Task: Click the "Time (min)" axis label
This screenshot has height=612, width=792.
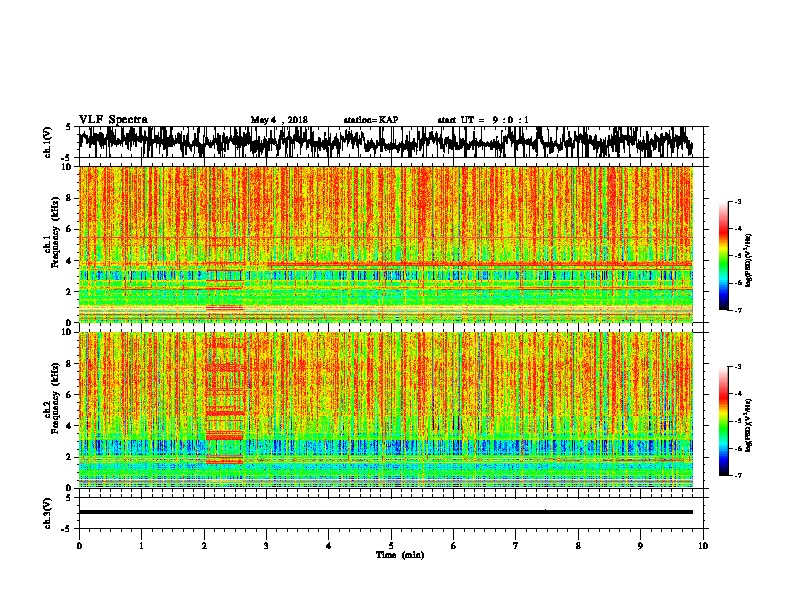Action: 400,555
